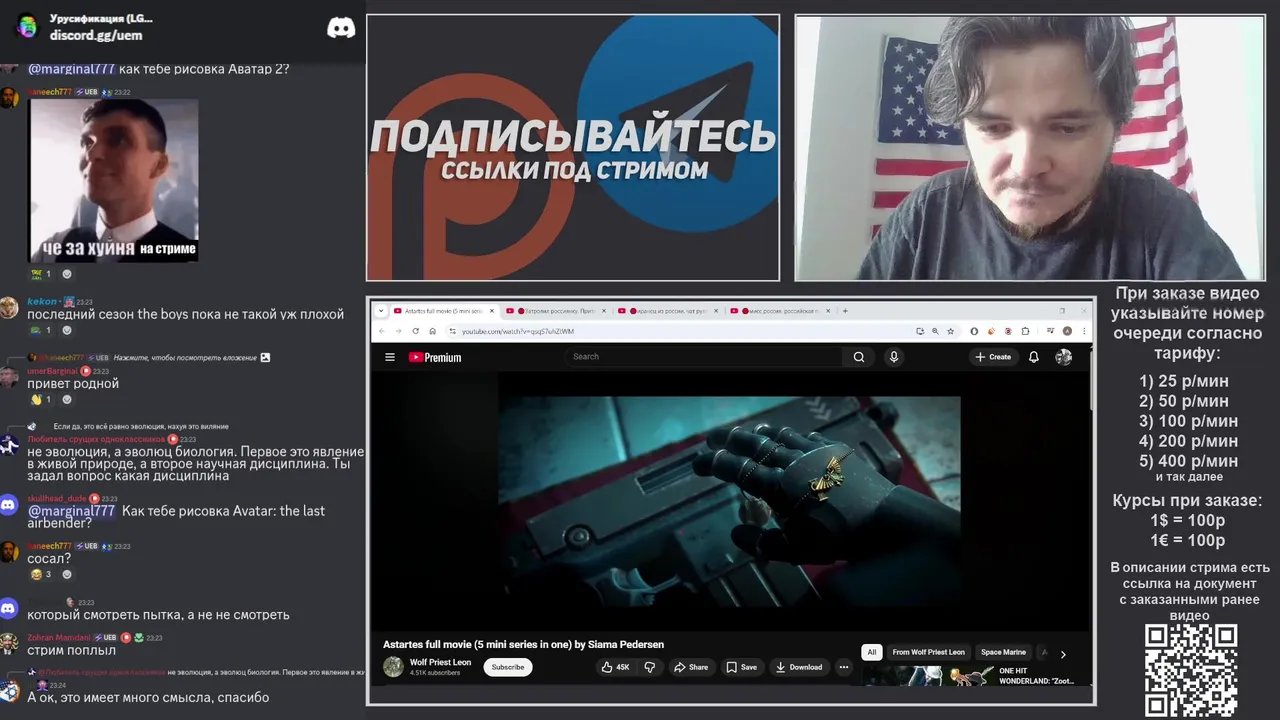This screenshot has height=720, width=1280.
Task: Toggle reaction under 'последний сезон the boys' message
Action: pos(41,330)
